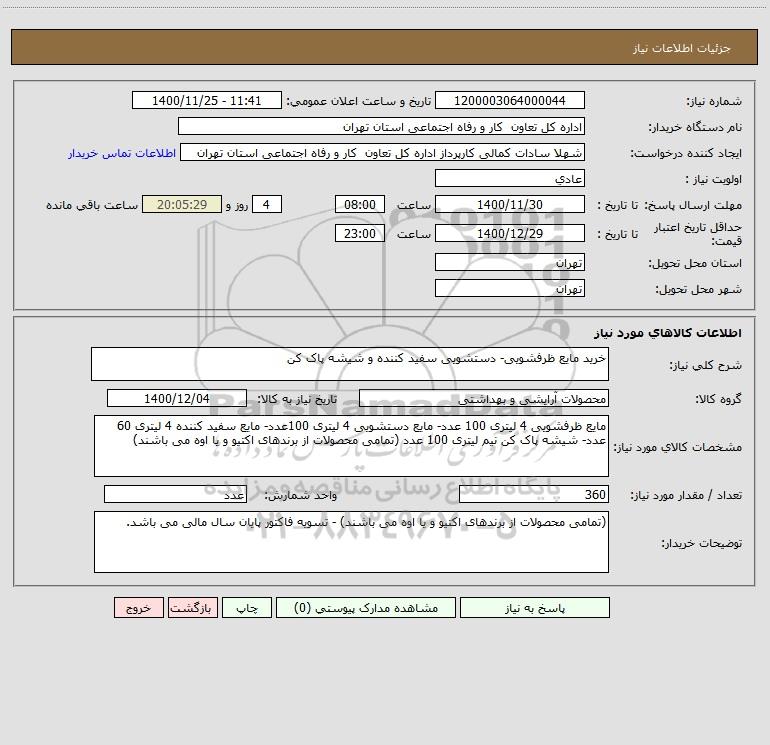The height and width of the screenshot is (745, 770).
Task: Click the حداقل تاریخ اعتبار قیمت label
Action: pyautogui.click(x=698, y=234)
